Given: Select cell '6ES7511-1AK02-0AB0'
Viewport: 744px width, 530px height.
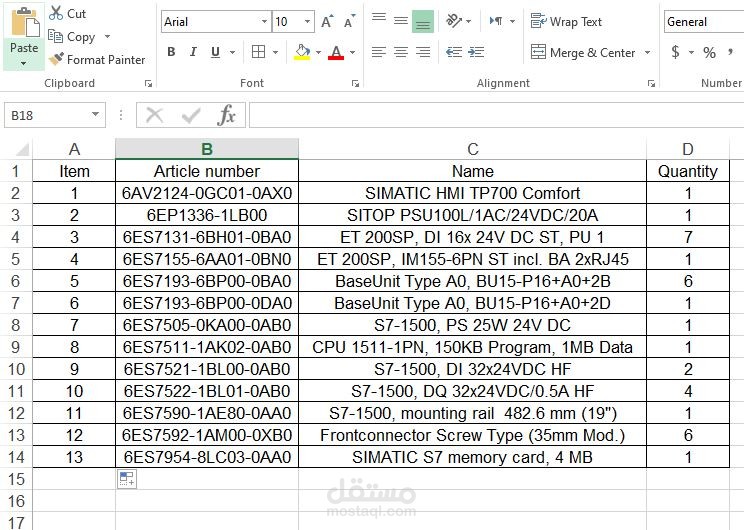Looking at the screenshot, I should pyautogui.click(x=207, y=347).
